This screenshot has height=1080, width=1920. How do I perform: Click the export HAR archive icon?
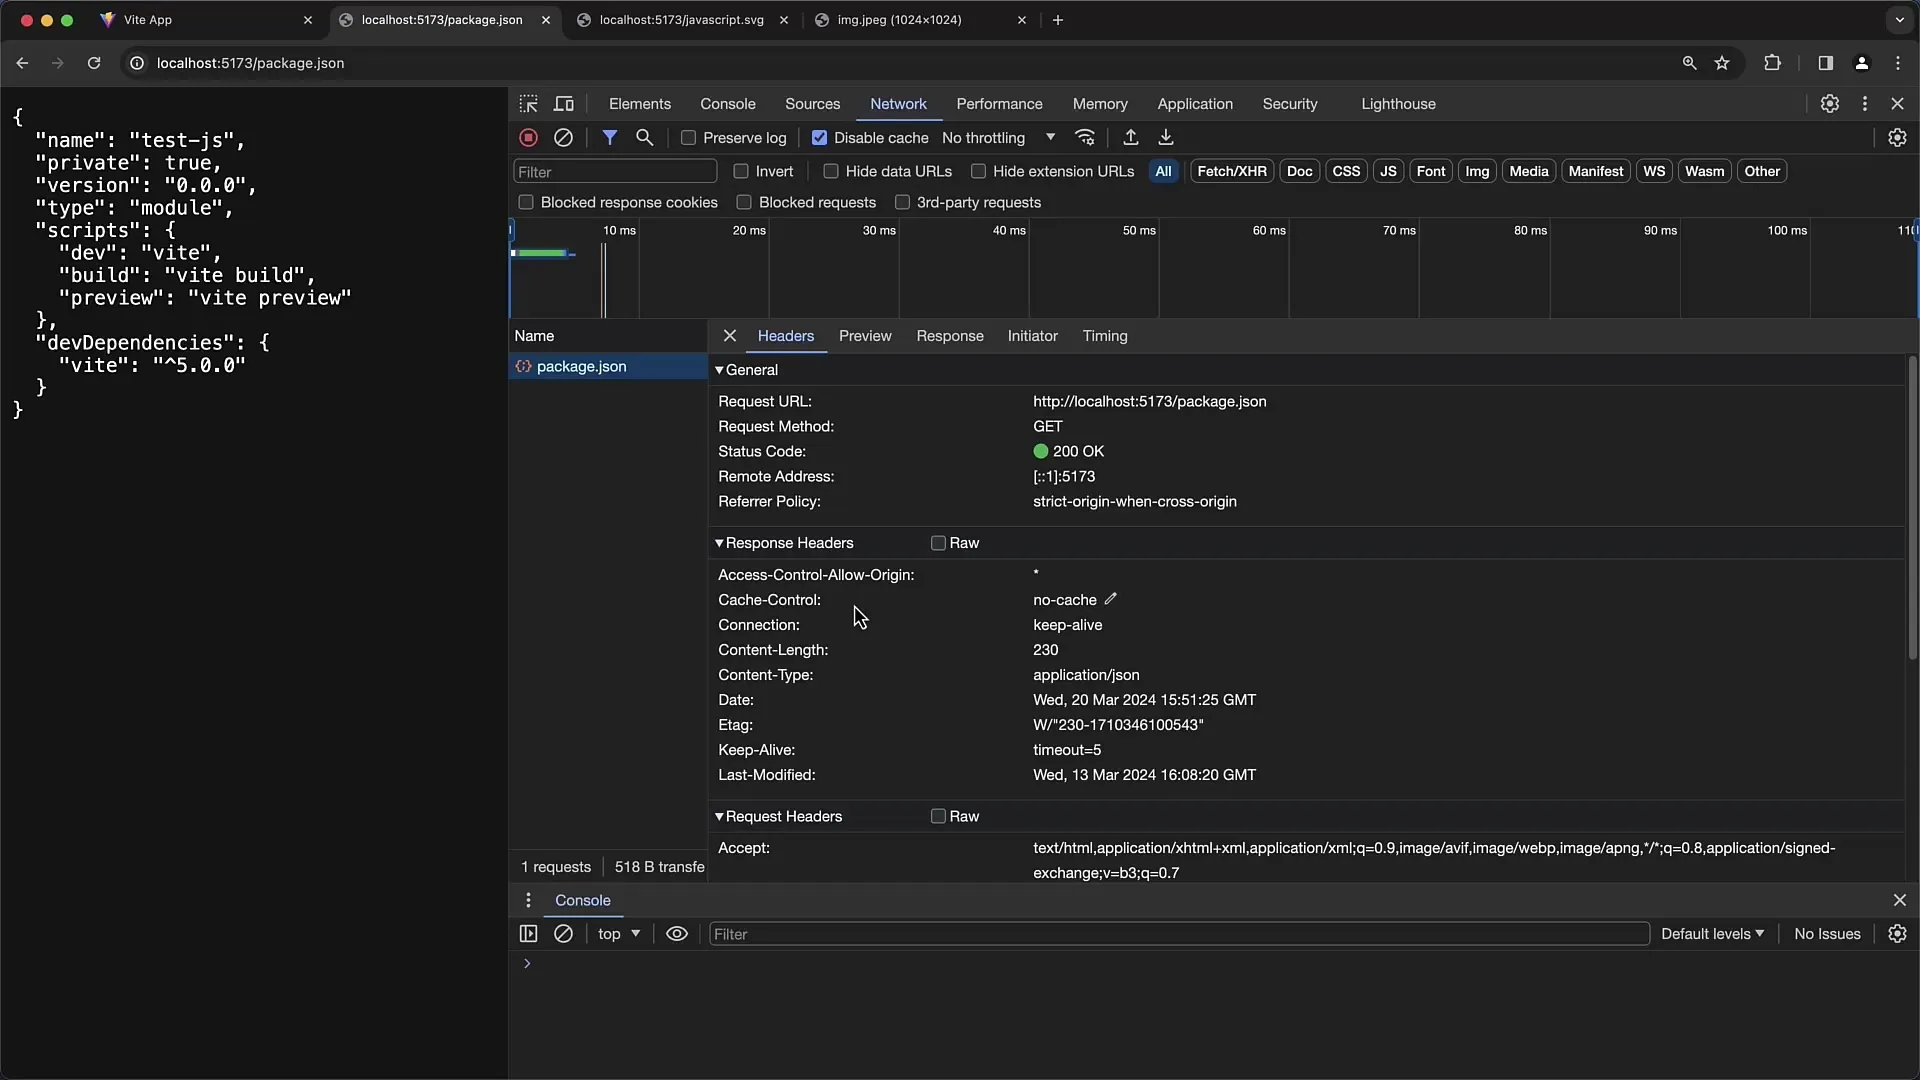click(x=1164, y=137)
